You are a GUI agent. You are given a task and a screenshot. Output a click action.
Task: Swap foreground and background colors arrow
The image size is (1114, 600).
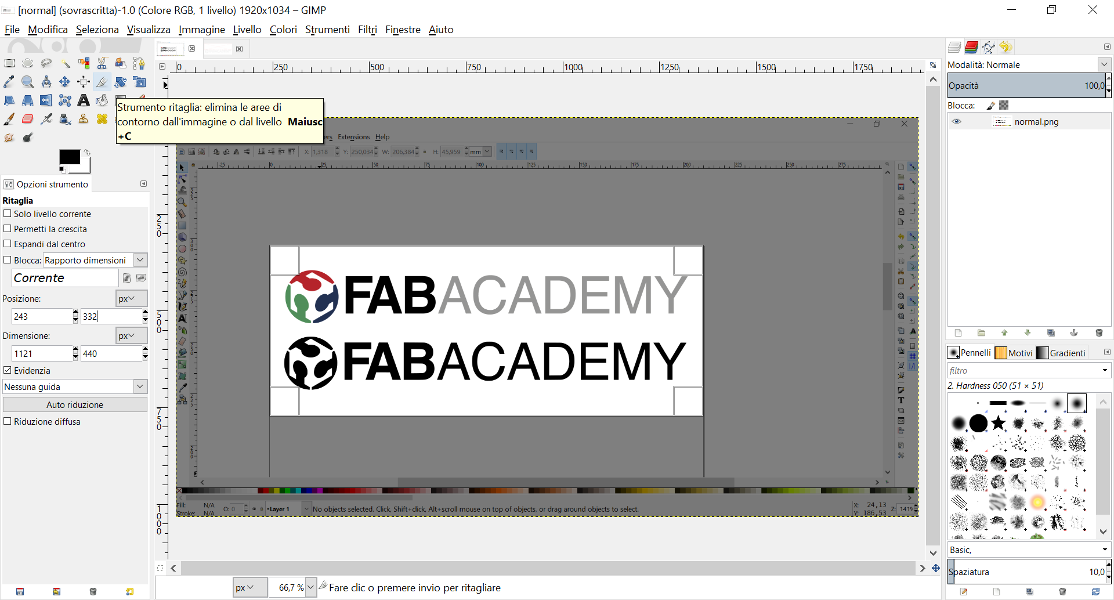coord(87,152)
